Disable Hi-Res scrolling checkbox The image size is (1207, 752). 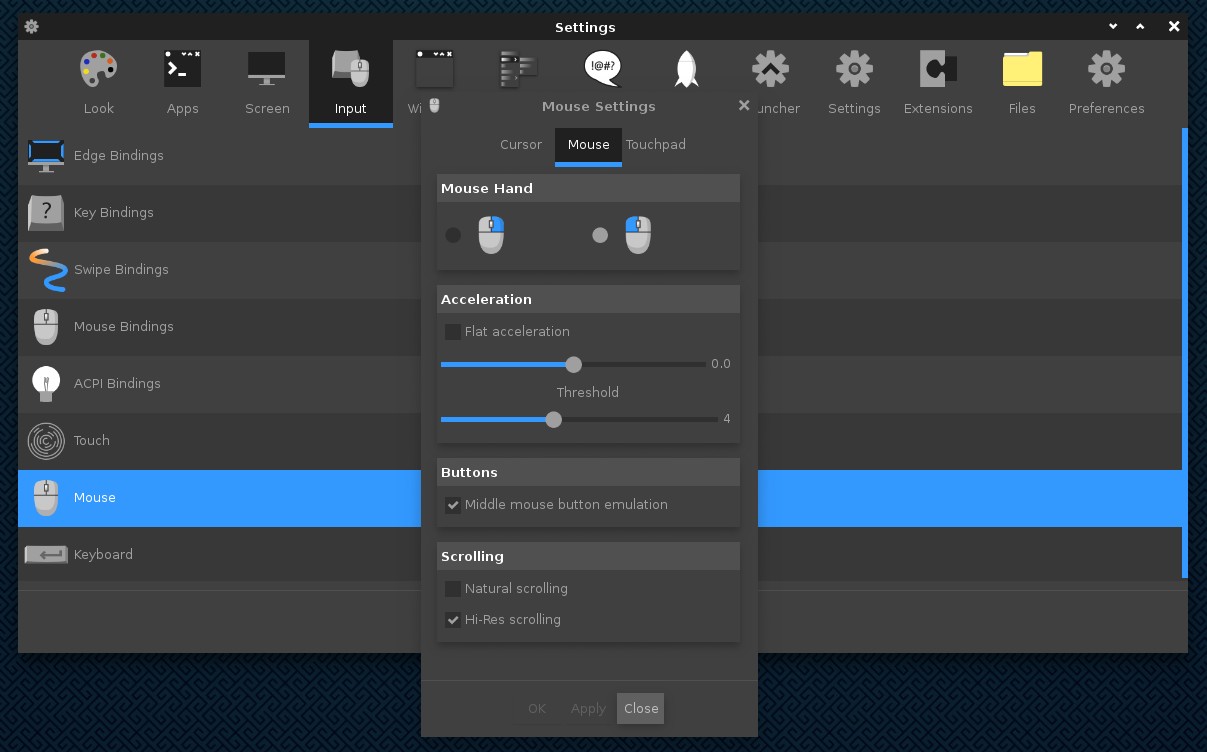(453, 620)
